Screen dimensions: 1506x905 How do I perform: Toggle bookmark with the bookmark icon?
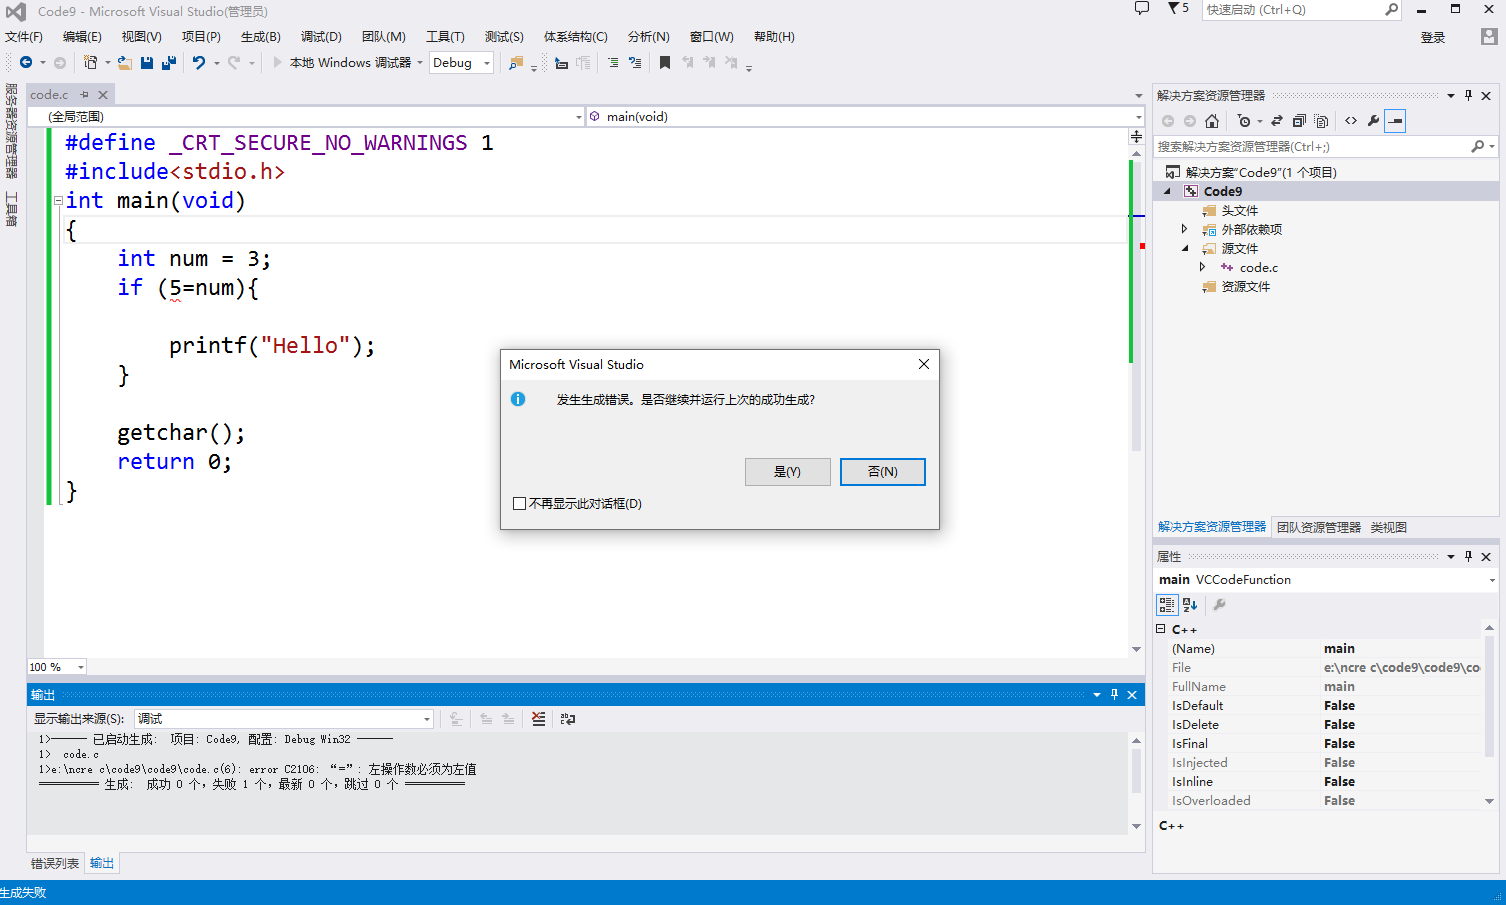click(665, 63)
